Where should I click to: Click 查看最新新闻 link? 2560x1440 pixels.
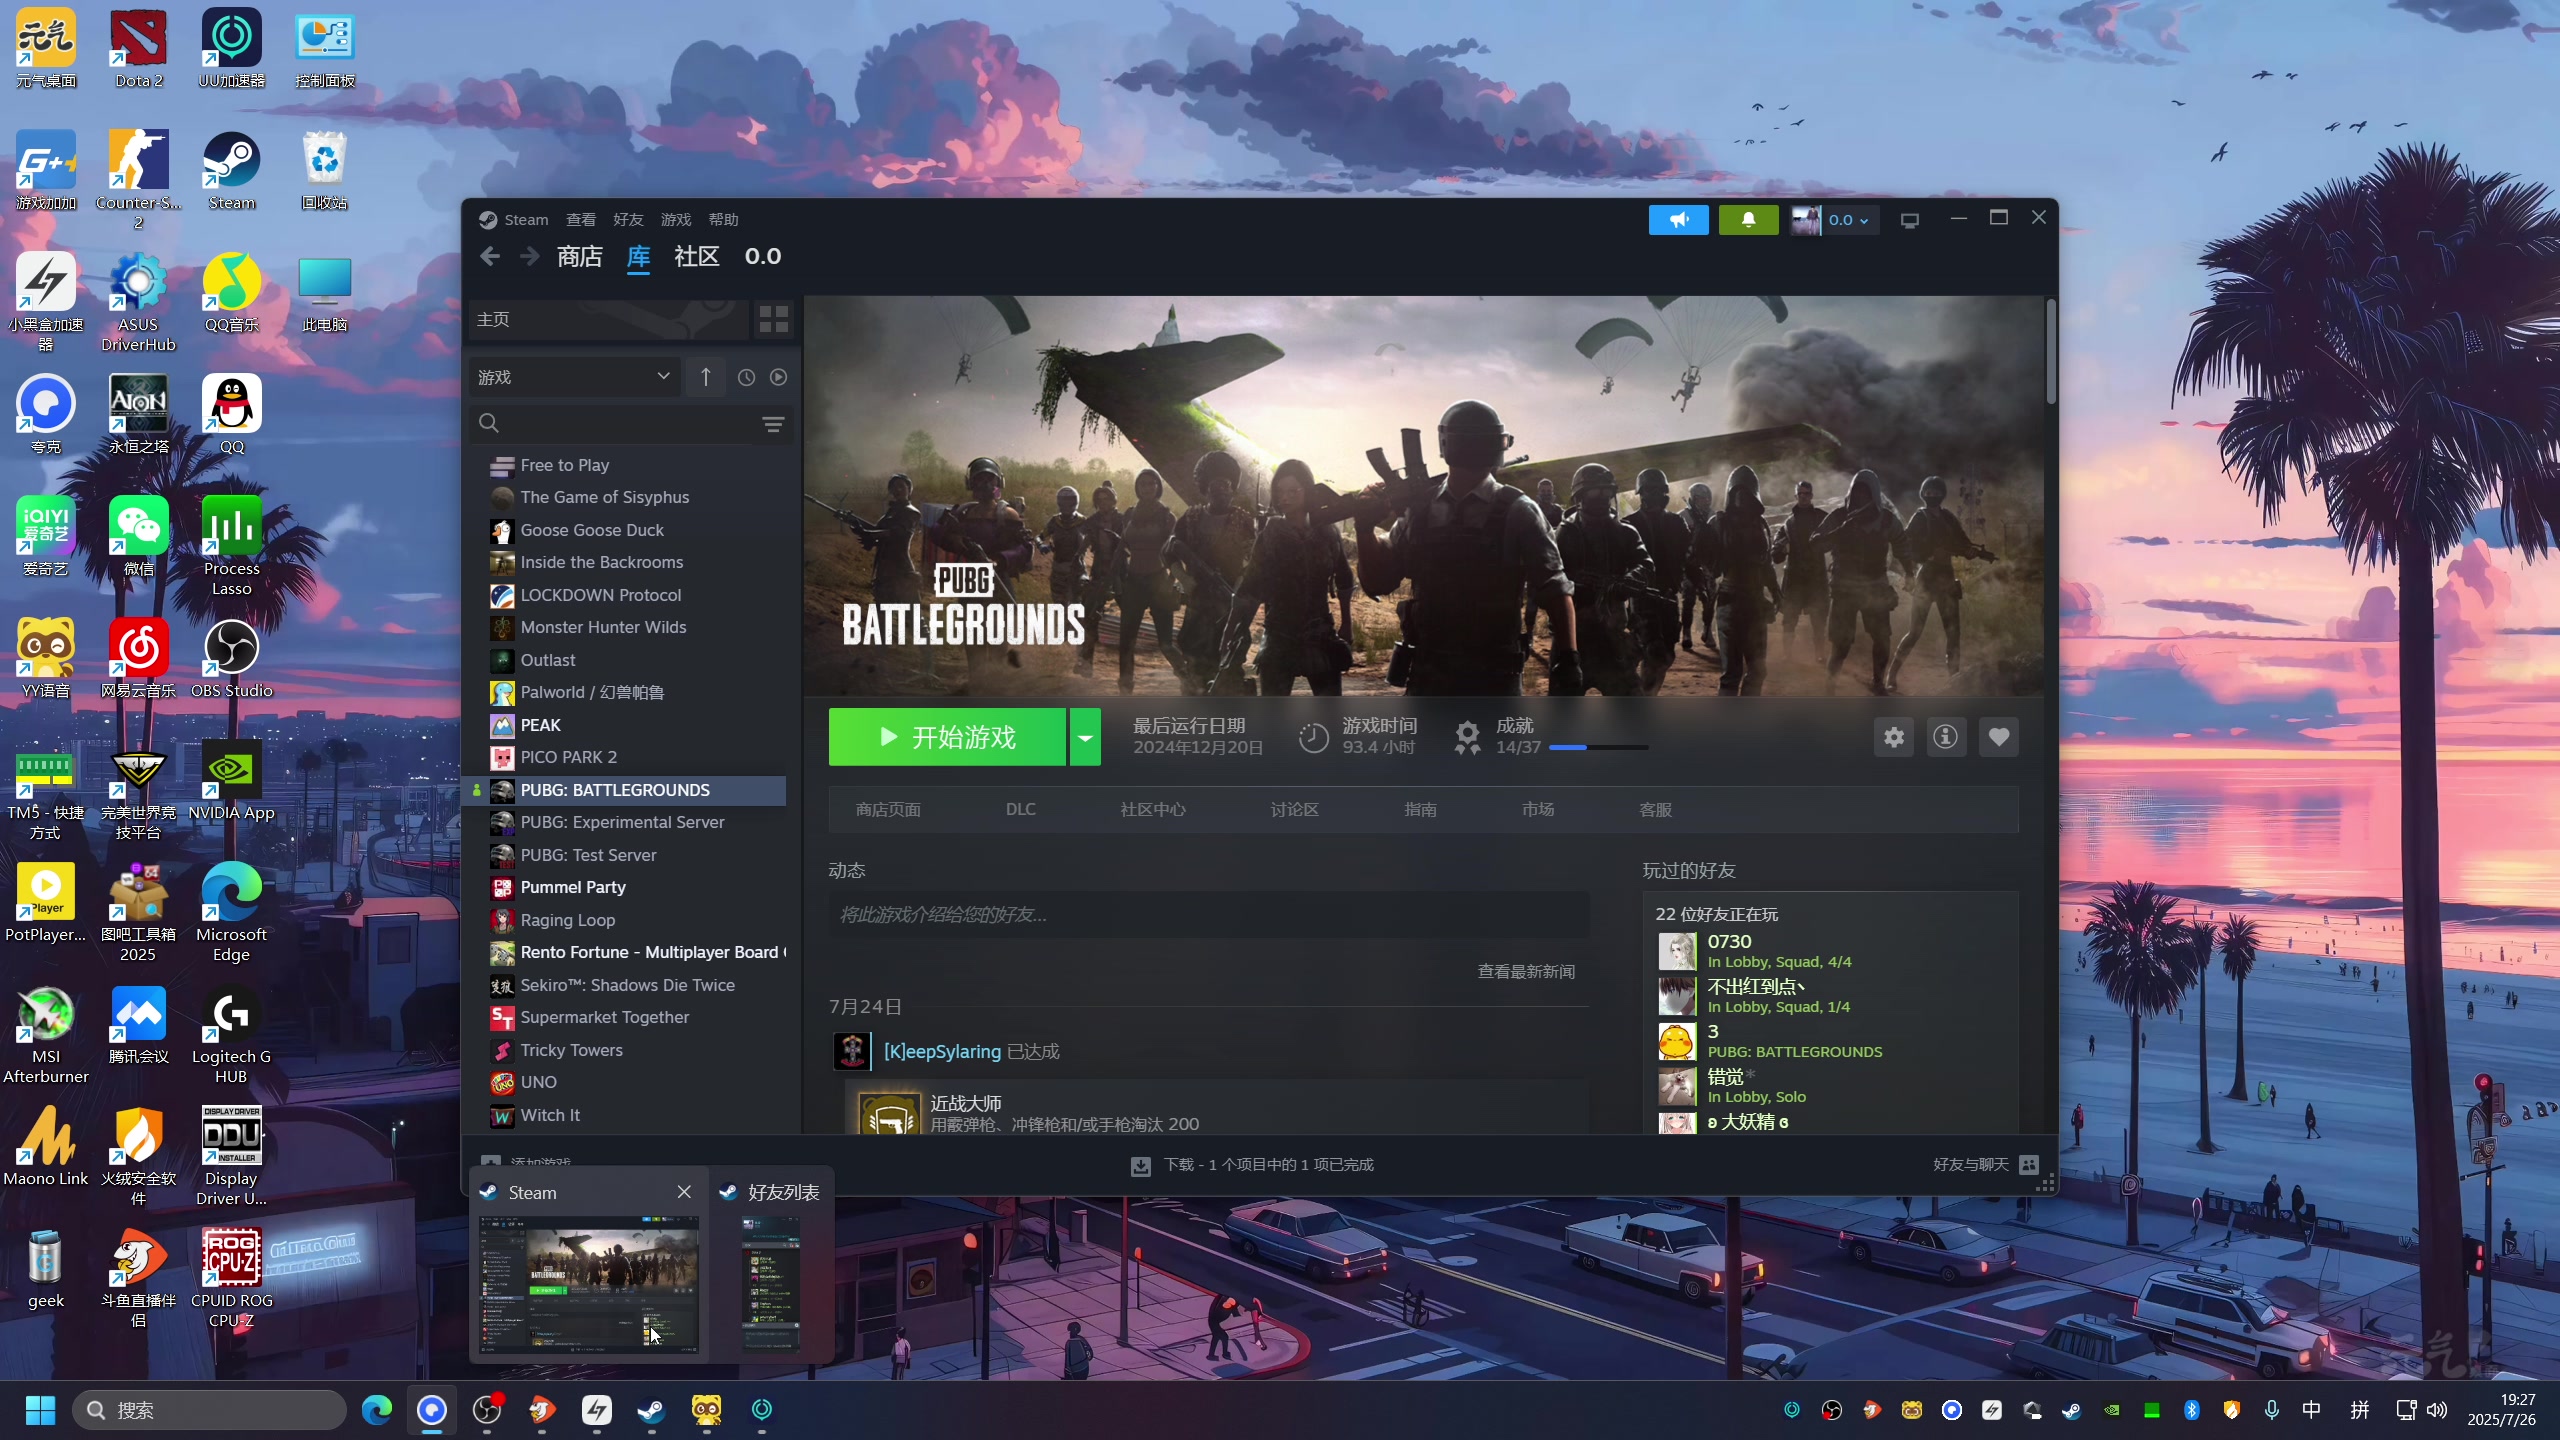tap(1526, 972)
